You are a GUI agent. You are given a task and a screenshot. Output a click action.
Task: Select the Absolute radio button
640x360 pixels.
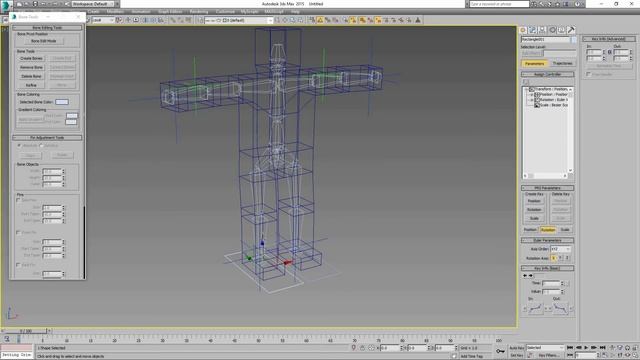(x=19, y=145)
